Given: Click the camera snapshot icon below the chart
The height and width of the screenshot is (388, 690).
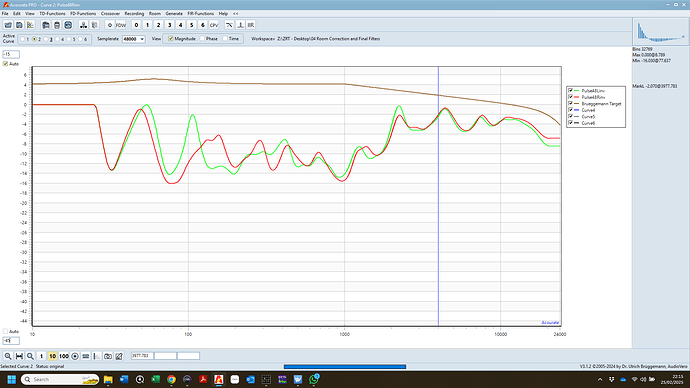Looking at the screenshot, I should tap(108, 356).
